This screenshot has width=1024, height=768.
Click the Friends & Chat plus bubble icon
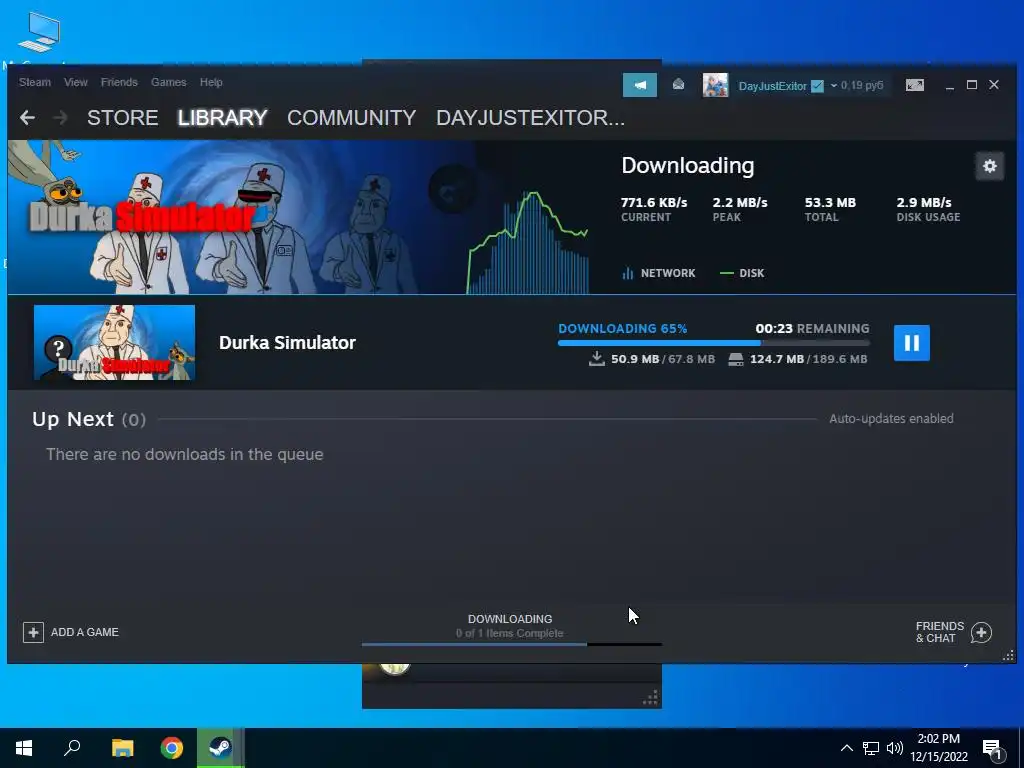point(981,632)
